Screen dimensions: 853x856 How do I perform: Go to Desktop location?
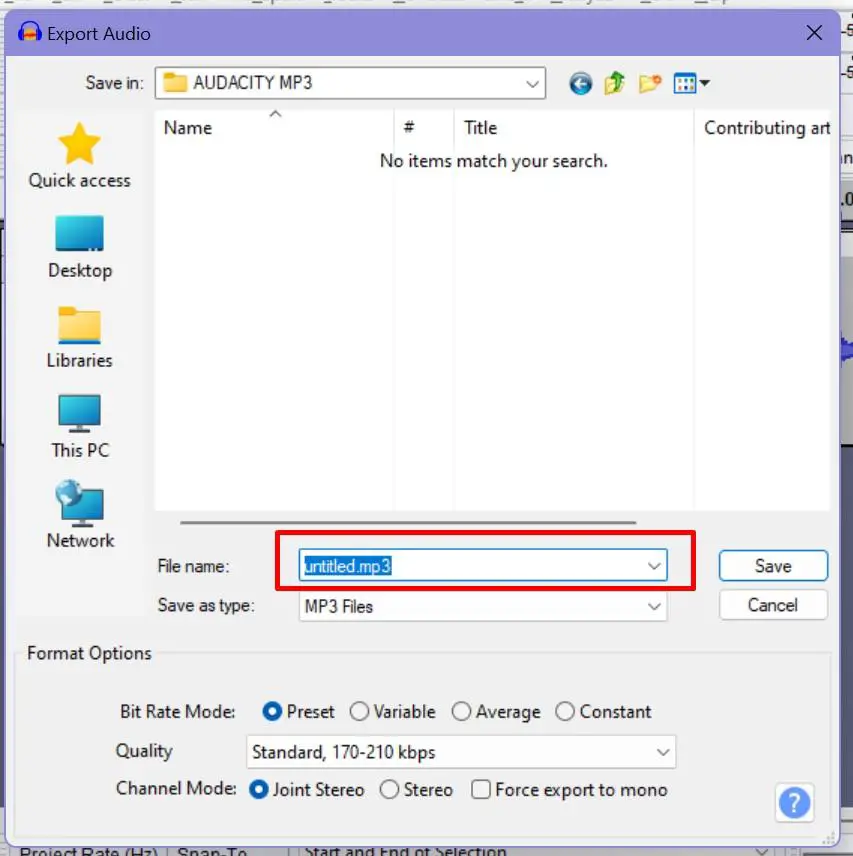click(x=80, y=247)
